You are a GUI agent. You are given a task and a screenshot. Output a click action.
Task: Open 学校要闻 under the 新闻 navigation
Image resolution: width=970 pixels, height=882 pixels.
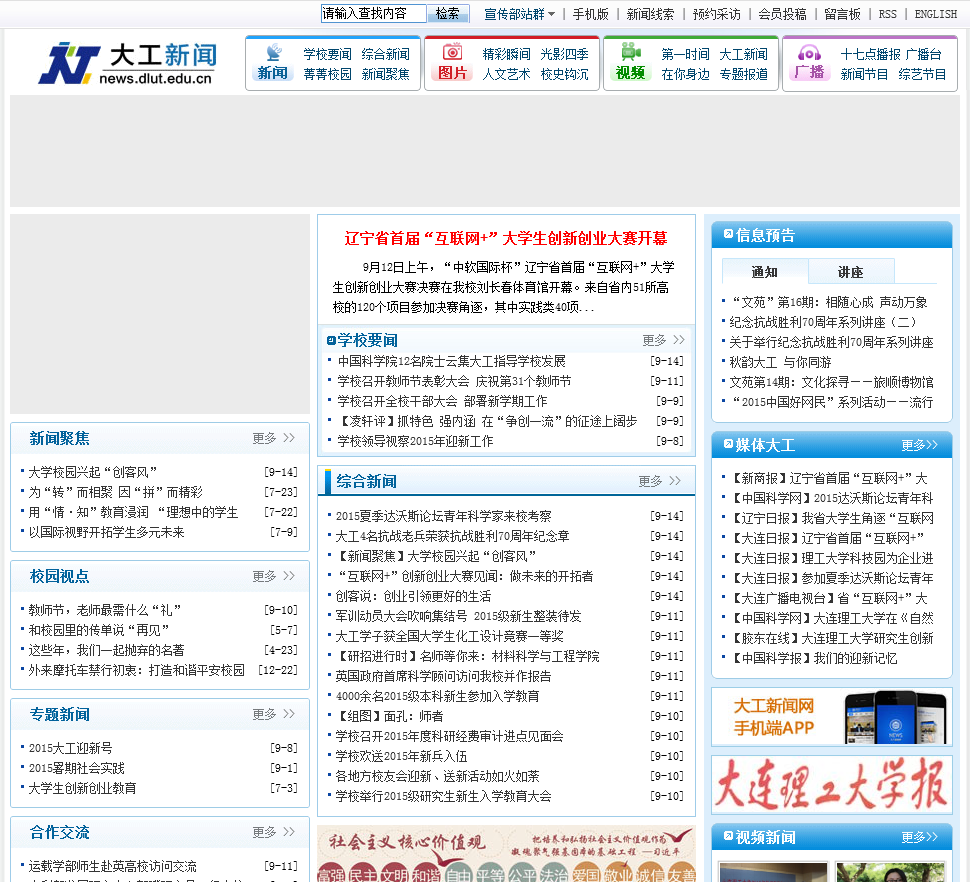click(327, 54)
